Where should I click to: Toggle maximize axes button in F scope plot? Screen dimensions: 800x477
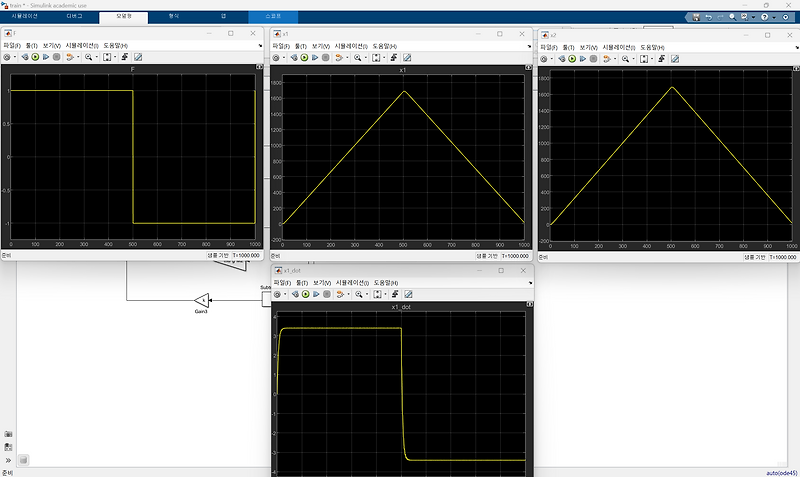click(259, 67)
